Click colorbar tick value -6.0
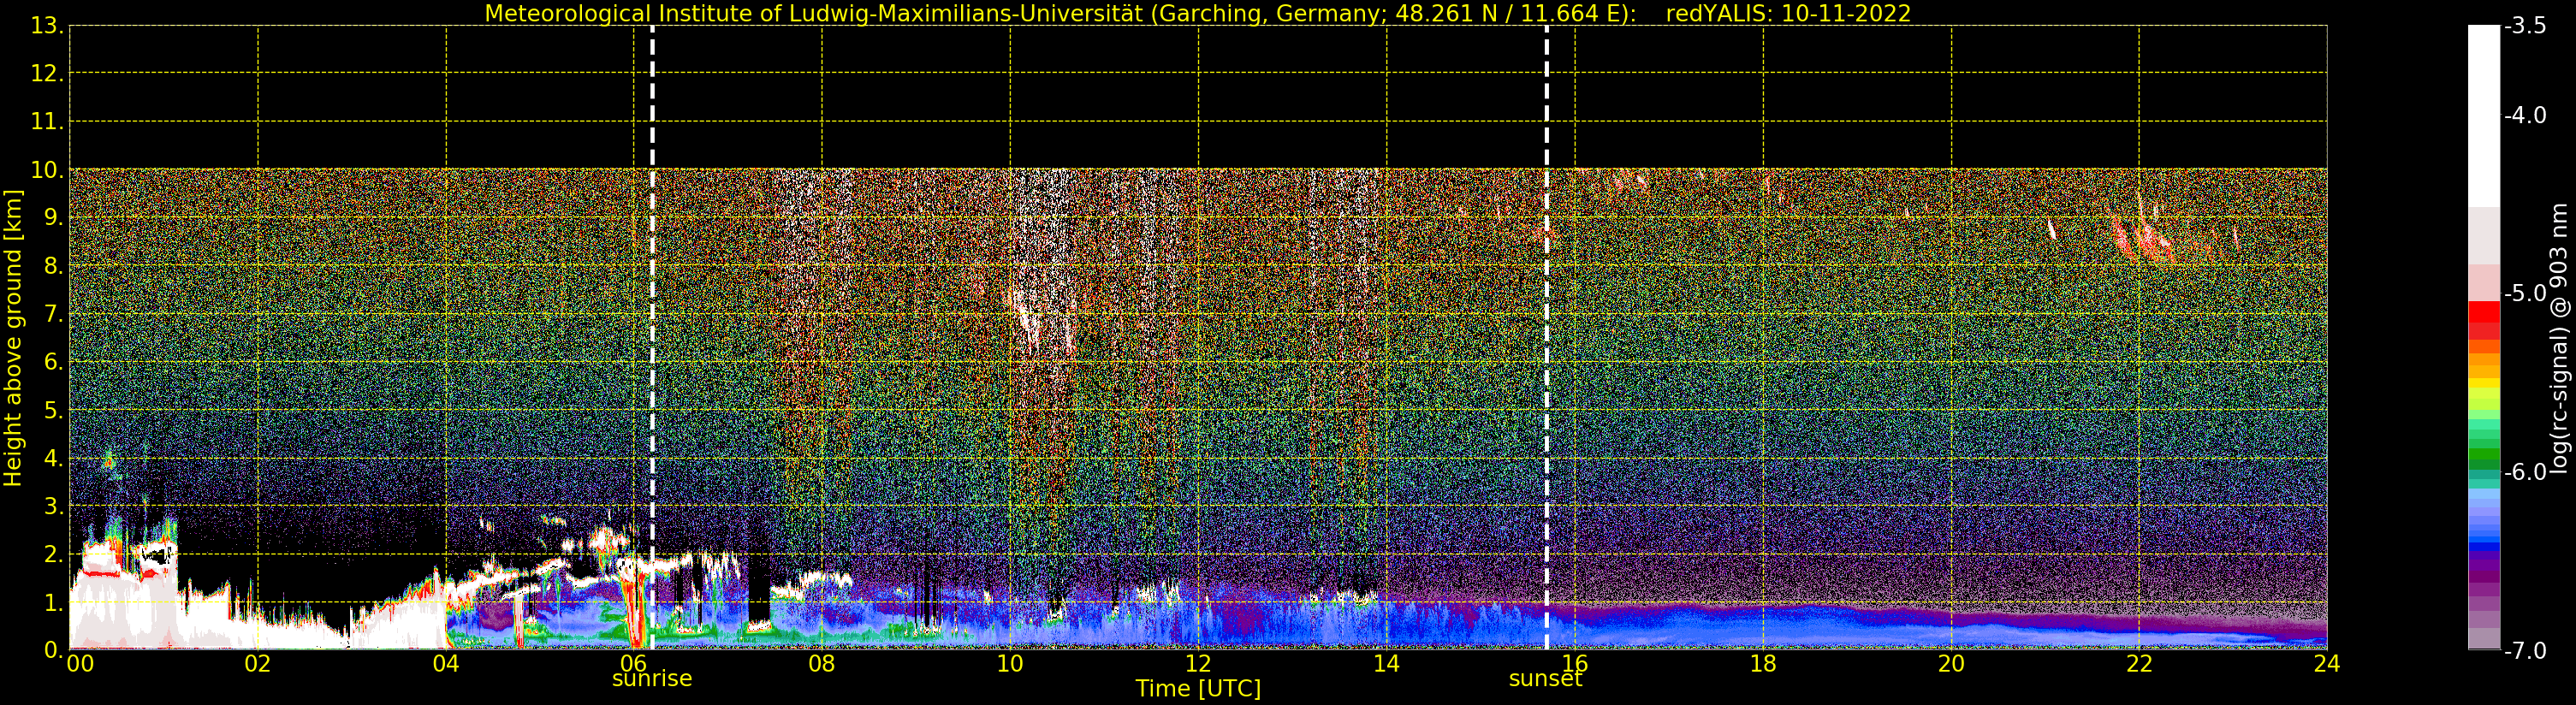This screenshot has height=705, width=2576. 2525,472
